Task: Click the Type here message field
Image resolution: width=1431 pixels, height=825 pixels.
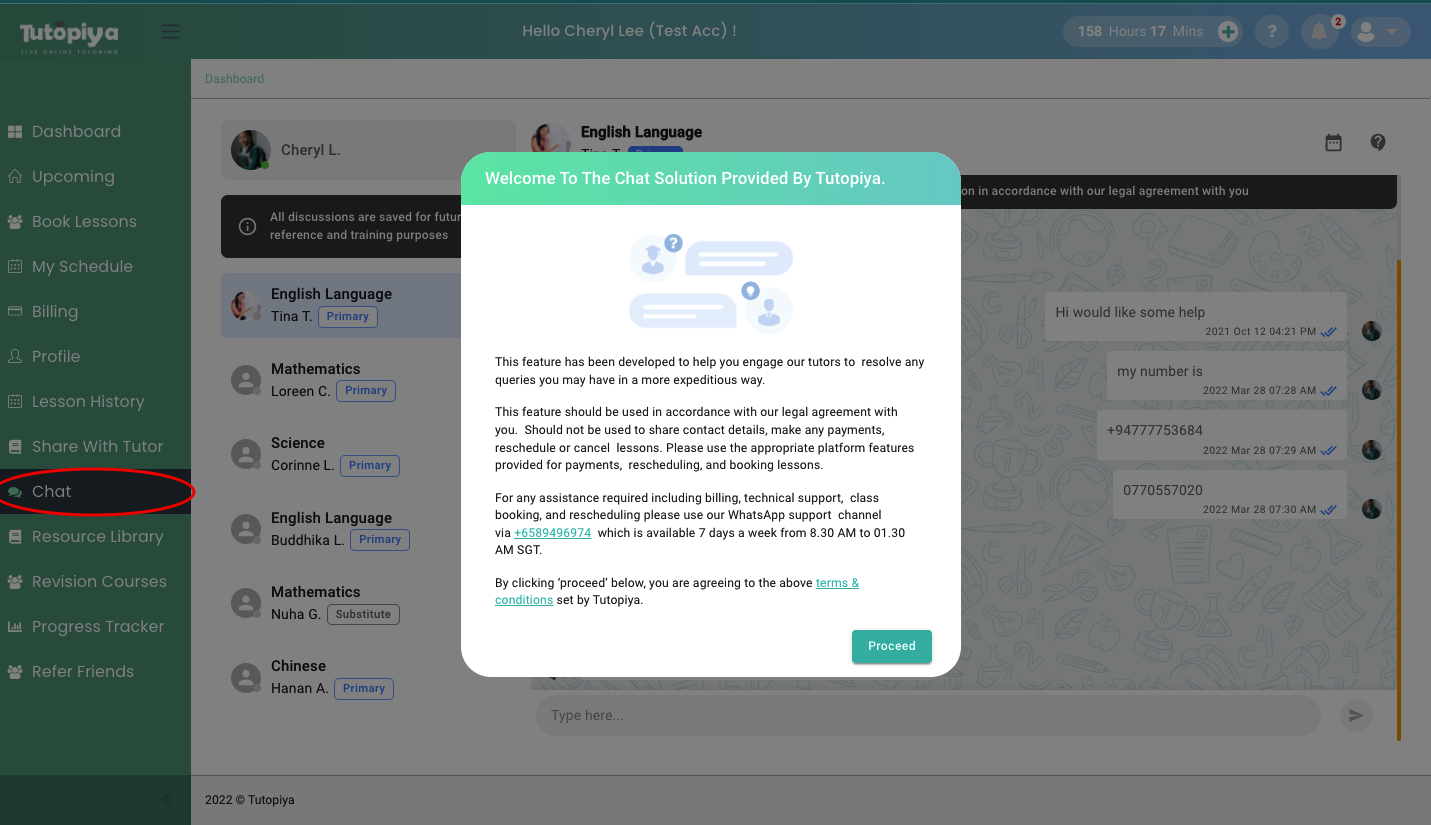Action: pyautogui.click(x=925, y=715)
